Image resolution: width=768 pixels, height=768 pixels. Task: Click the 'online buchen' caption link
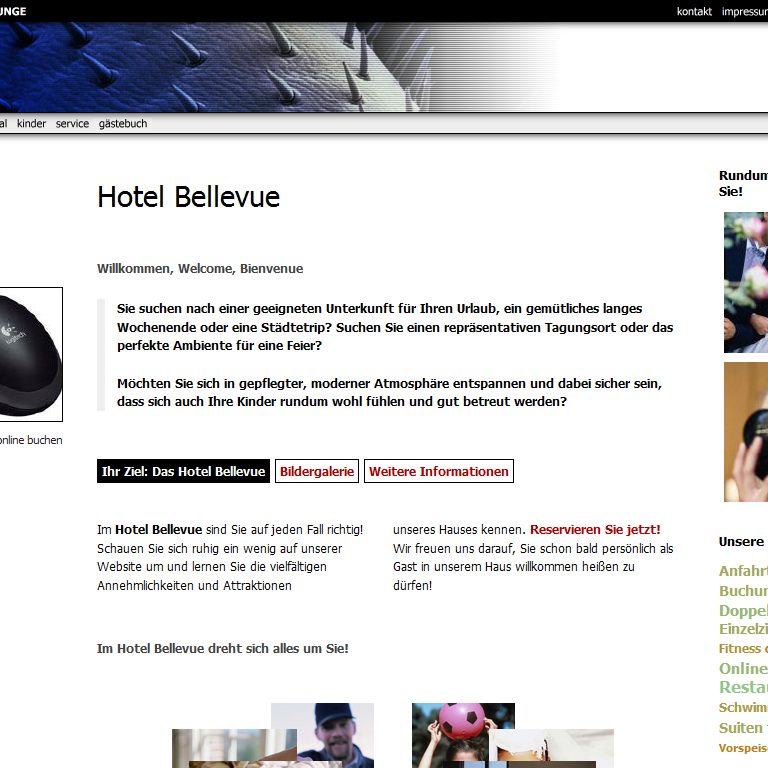[31, 440]
